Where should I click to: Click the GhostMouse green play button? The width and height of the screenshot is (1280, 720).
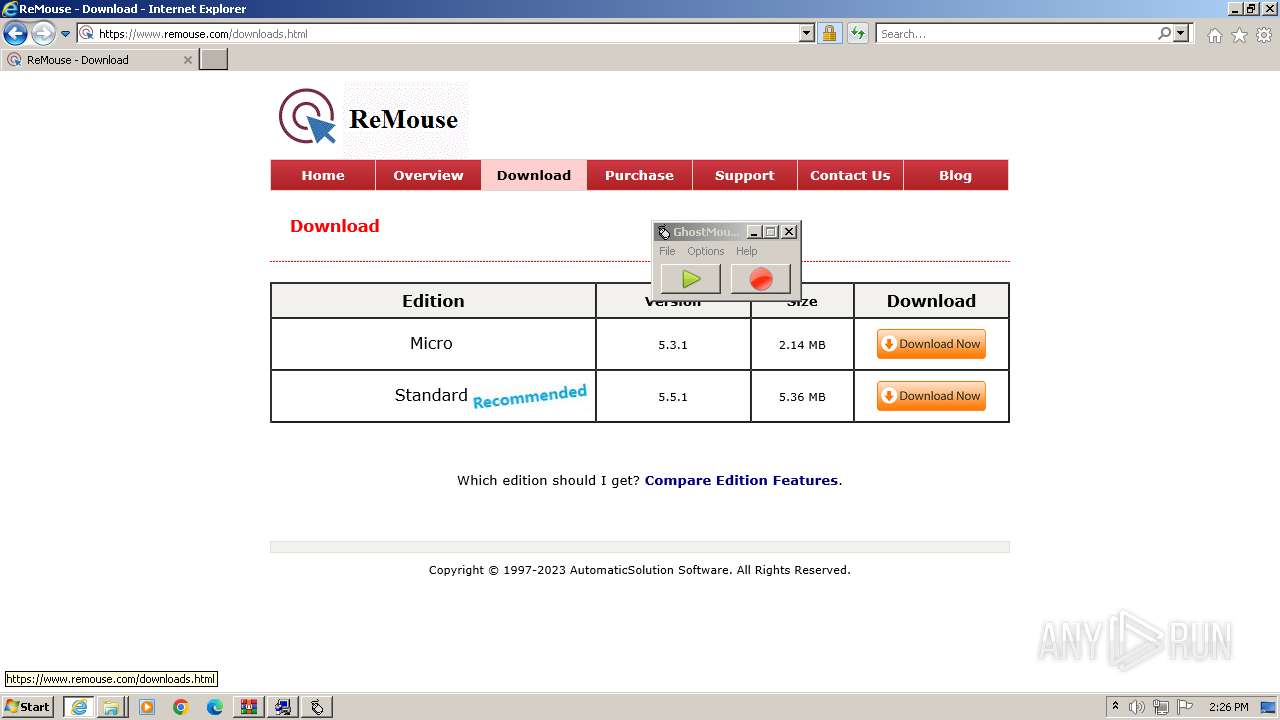pyautogui.click(x=690, y=279)
